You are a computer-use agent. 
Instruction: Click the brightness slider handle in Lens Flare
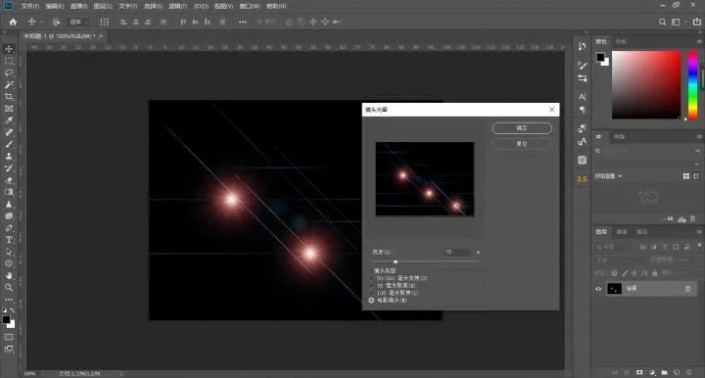point(395,262)
